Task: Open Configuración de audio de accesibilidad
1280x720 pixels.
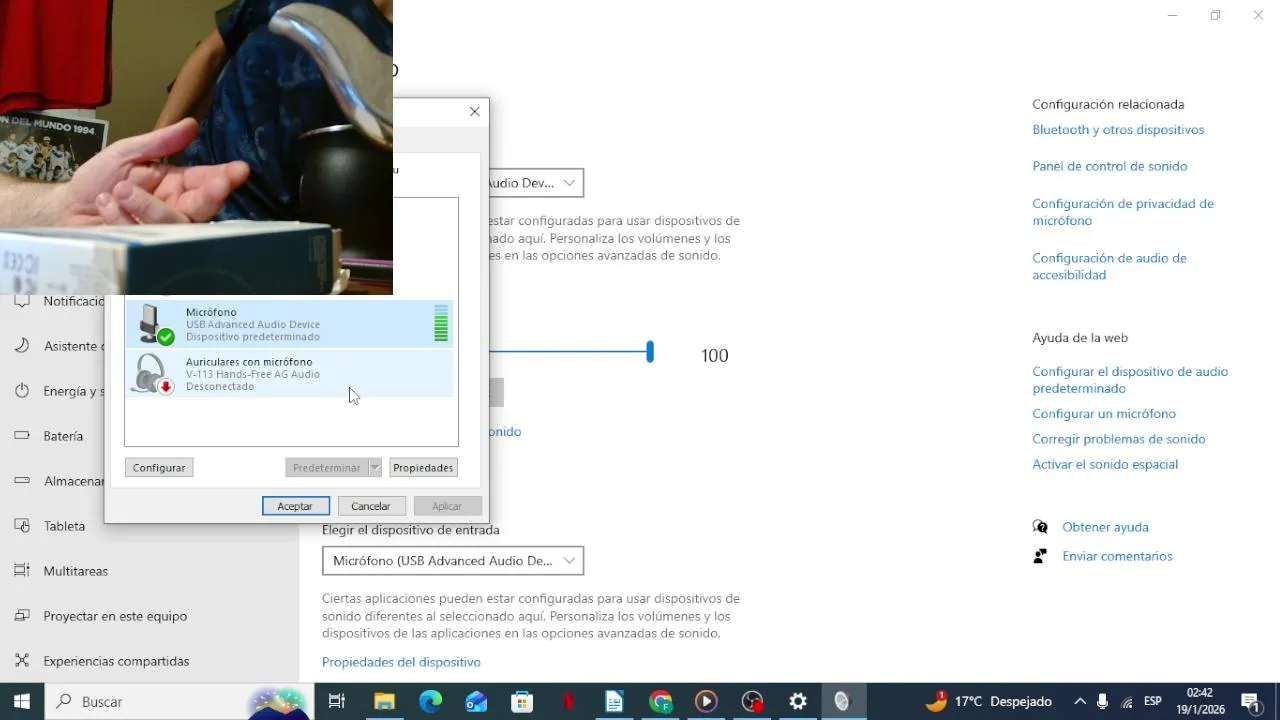Action: point(1109,266)
